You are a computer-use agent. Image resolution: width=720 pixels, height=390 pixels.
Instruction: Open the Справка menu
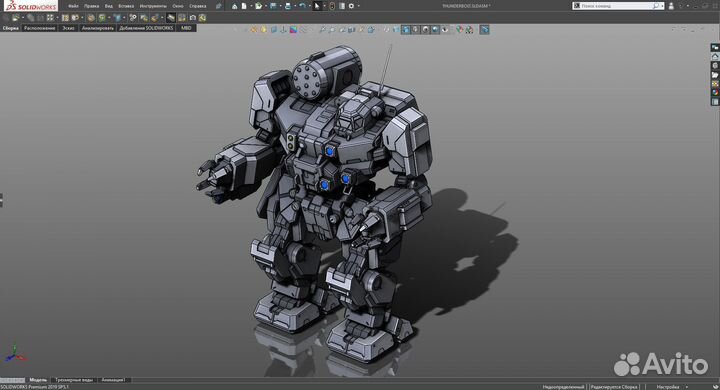(x=197, y=6)
